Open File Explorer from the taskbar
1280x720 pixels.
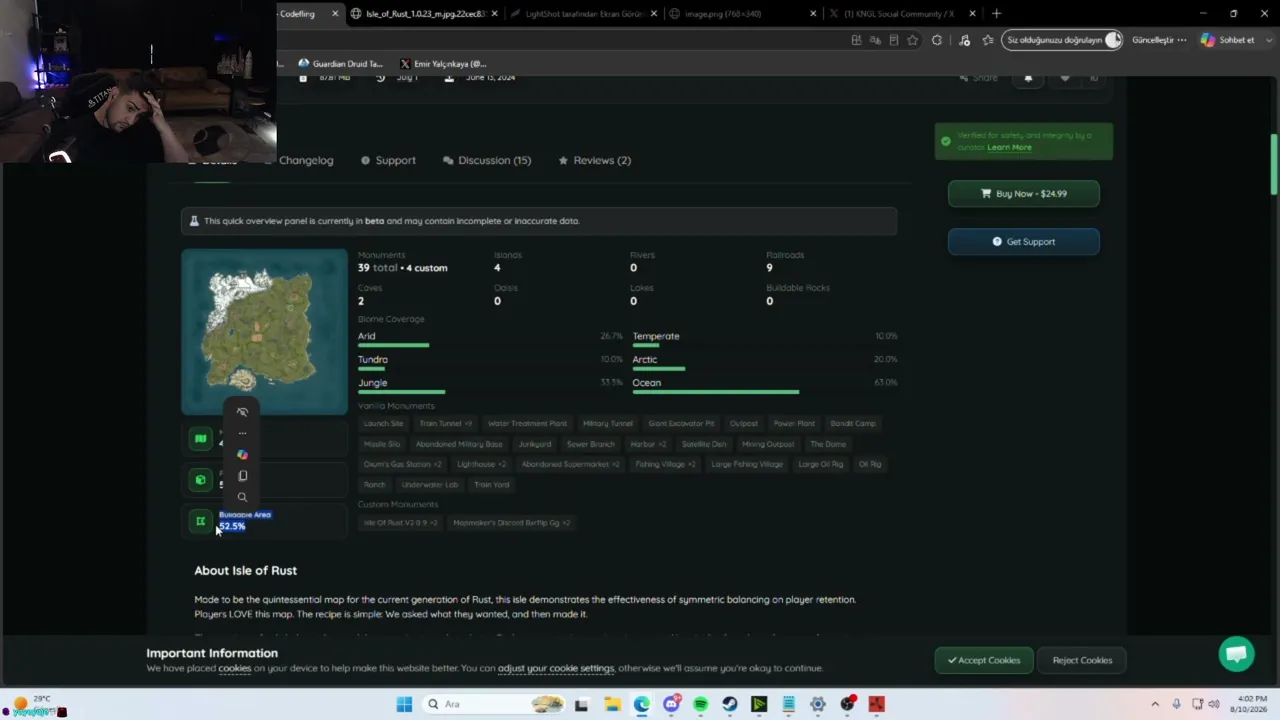pos(612,704)
